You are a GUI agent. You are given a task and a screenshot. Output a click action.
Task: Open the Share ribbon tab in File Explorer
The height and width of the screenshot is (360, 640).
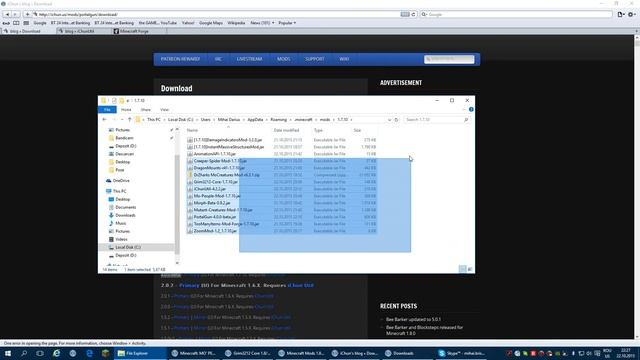click(x=146, y=109)
